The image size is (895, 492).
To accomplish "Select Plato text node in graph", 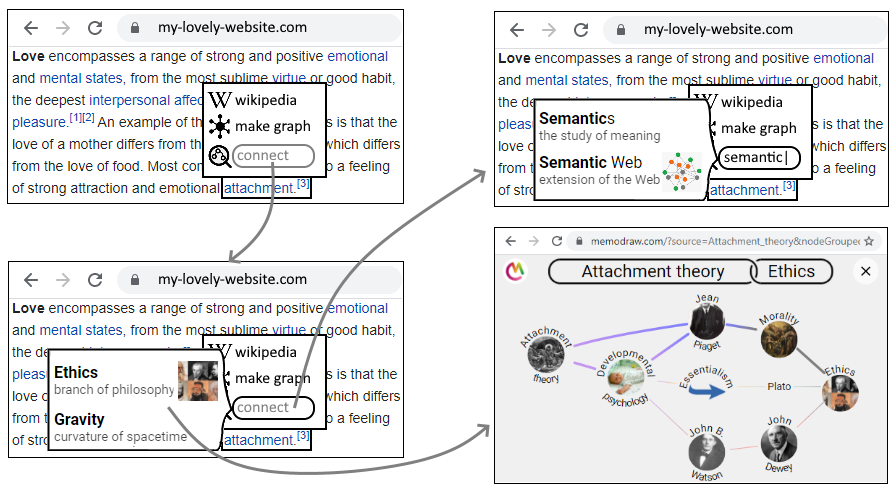I will [x=779, y=386].
